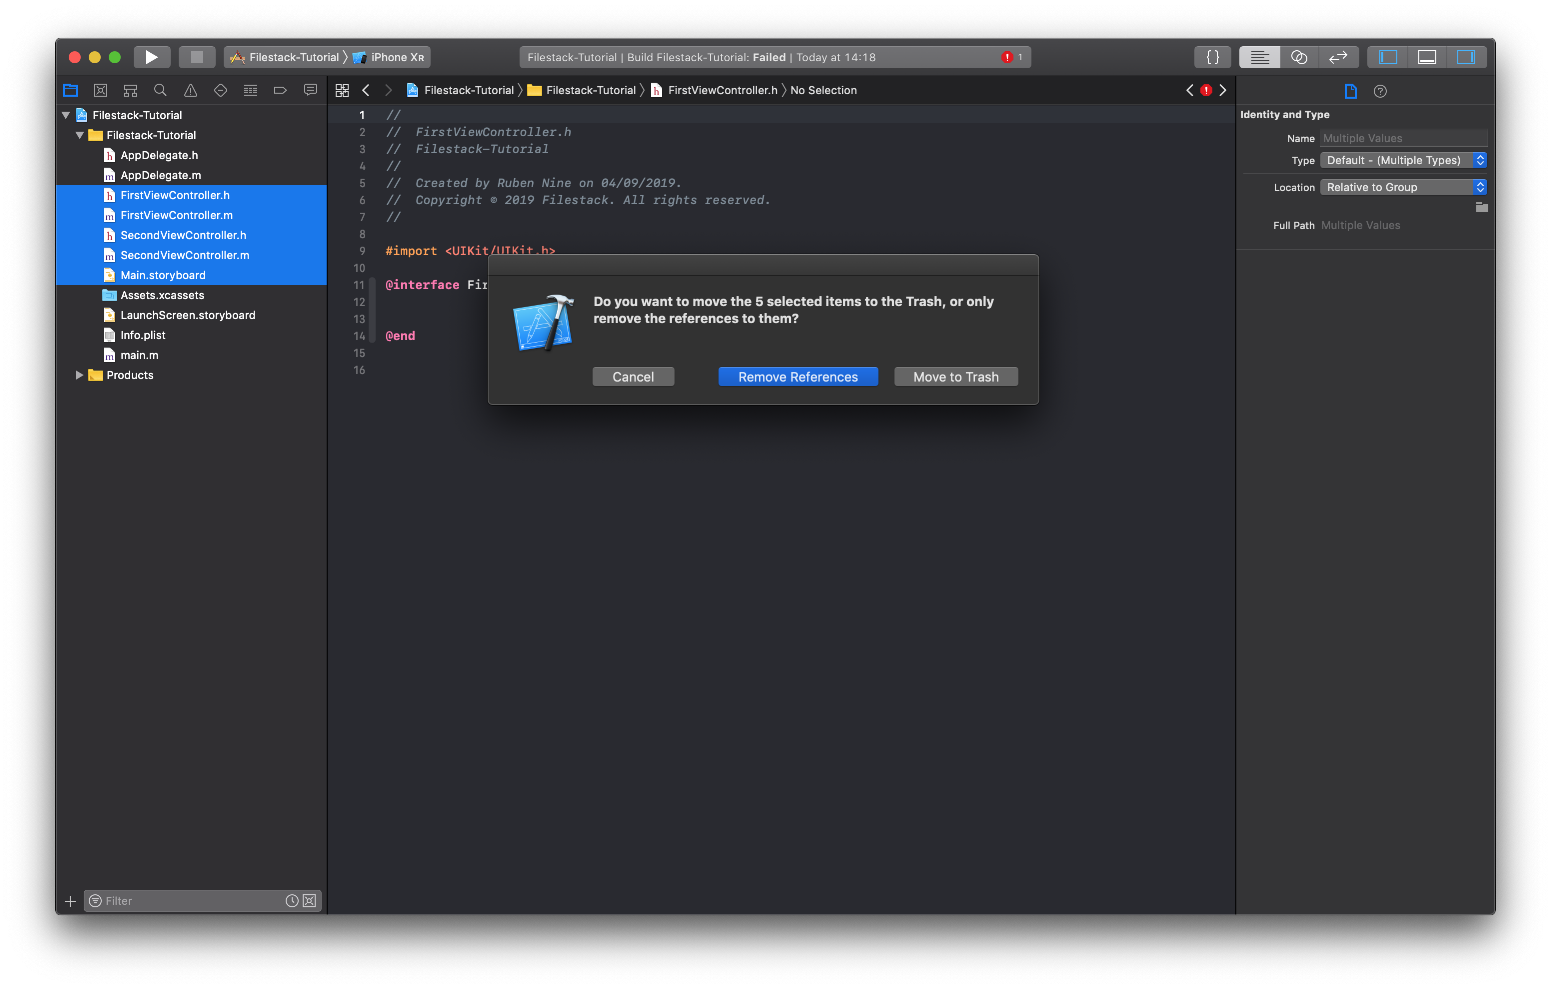Click the Name field in Identity and Type
Image resolution: width=1552 pixels, height=989 pixels.
pos(1404,138)
